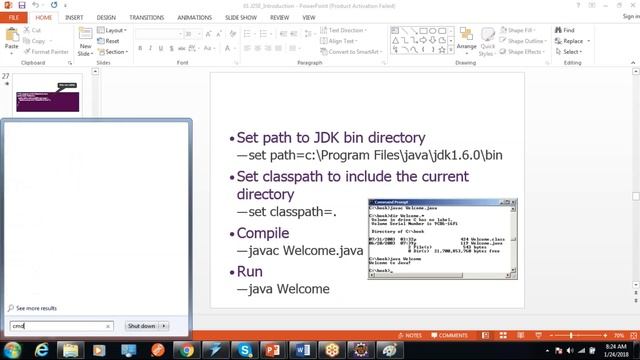
Task: Open Shape Effects options
Action: [x=522, y=52]
